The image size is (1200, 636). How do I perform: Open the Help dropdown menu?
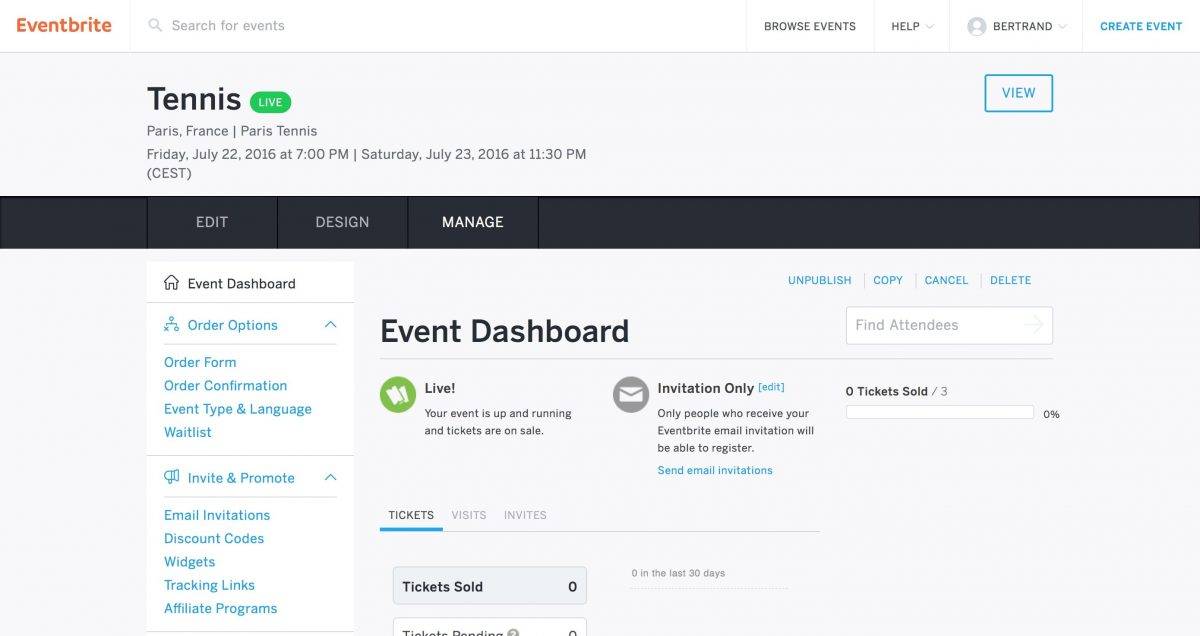coord(911,27)
